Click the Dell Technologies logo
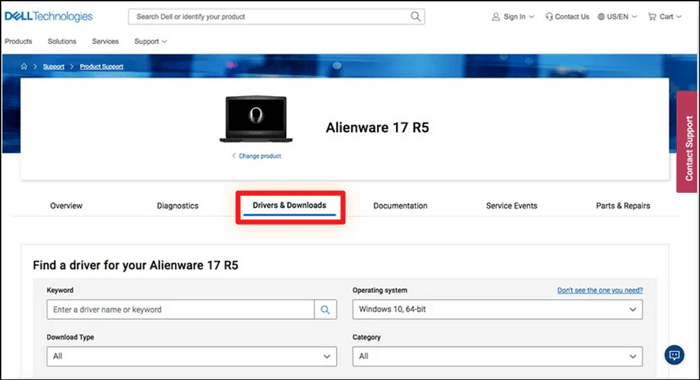Image resolution: width=700 pixels, height=380 pixels. tap(49, 17)
